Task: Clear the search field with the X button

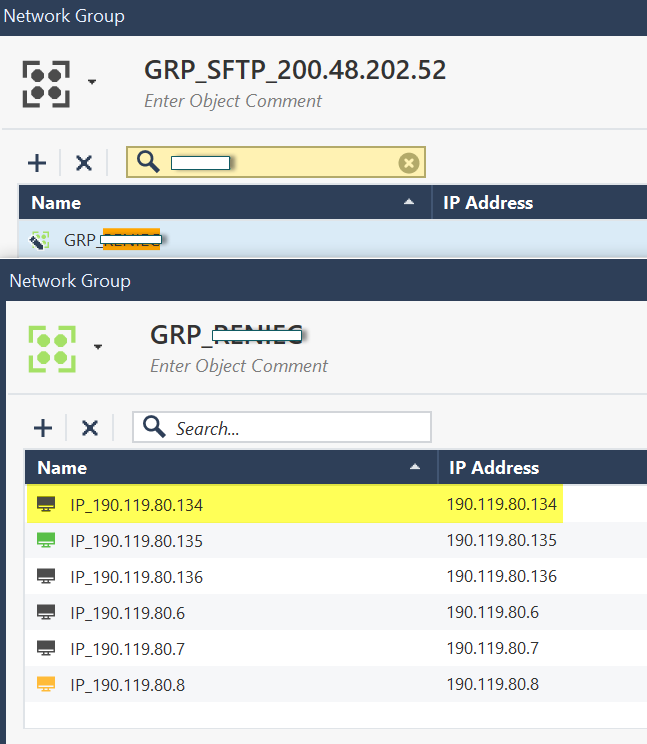Action: point(408,163)
